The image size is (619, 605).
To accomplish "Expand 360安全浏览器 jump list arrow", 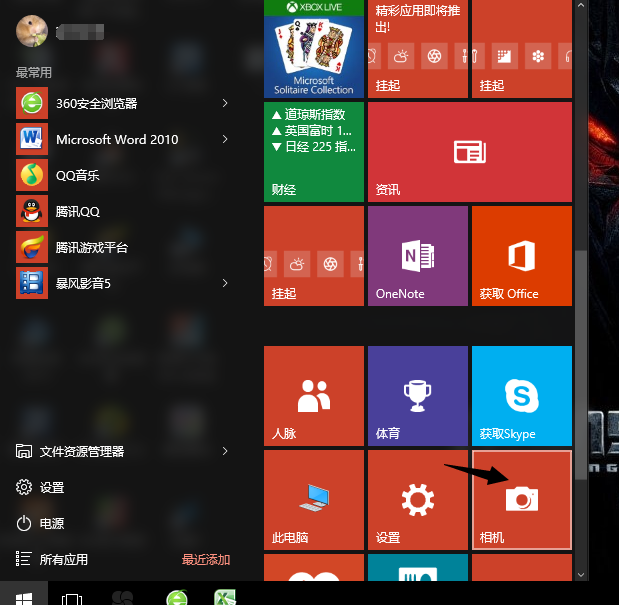I will 225,103.
